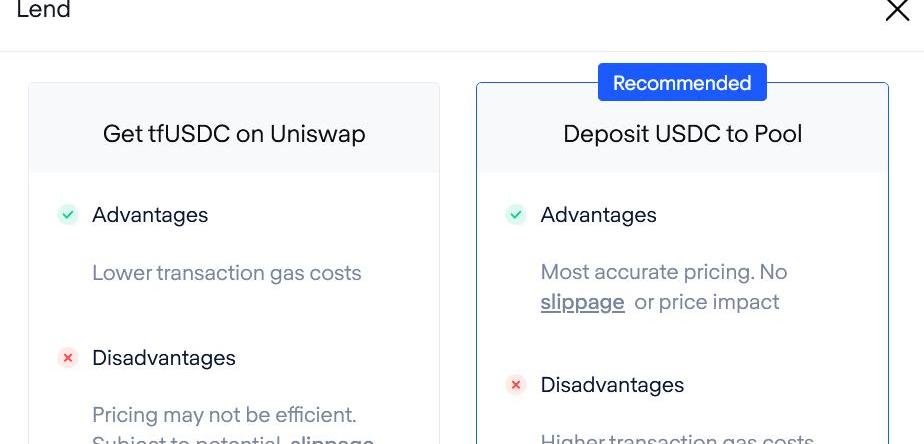Close the Lend dialog

(897, 11)
